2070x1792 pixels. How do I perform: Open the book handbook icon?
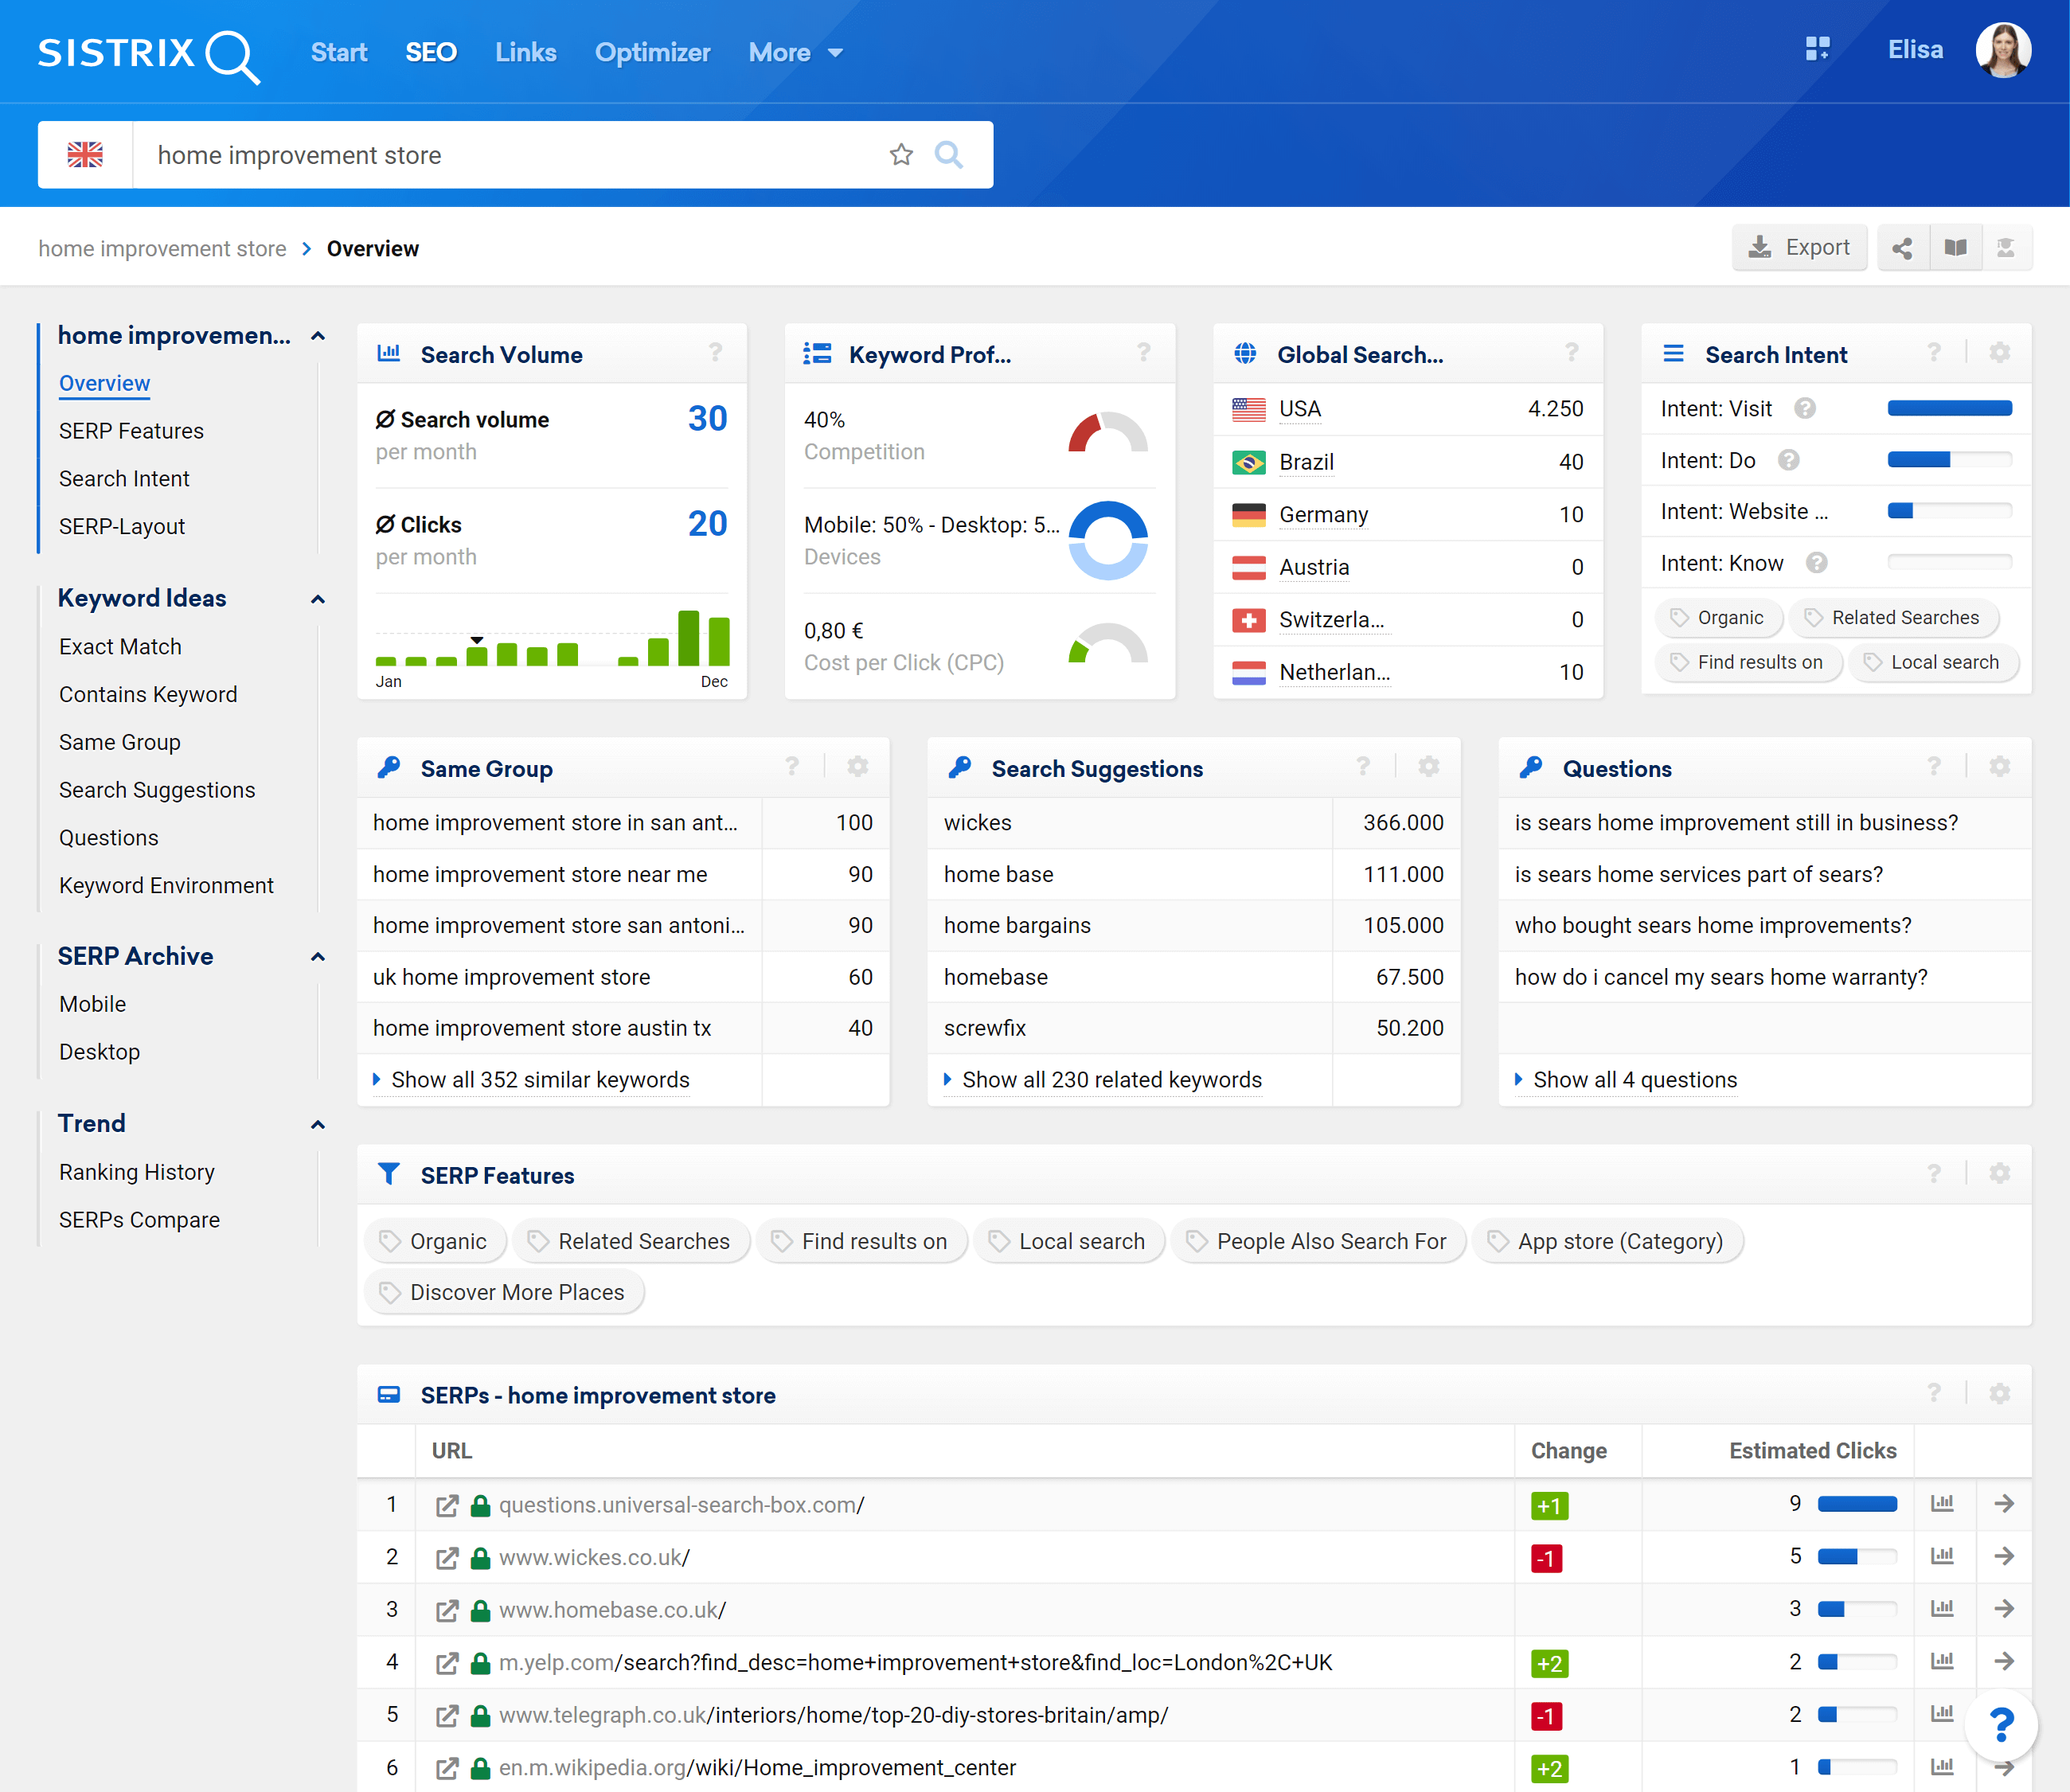[1955, 248]
